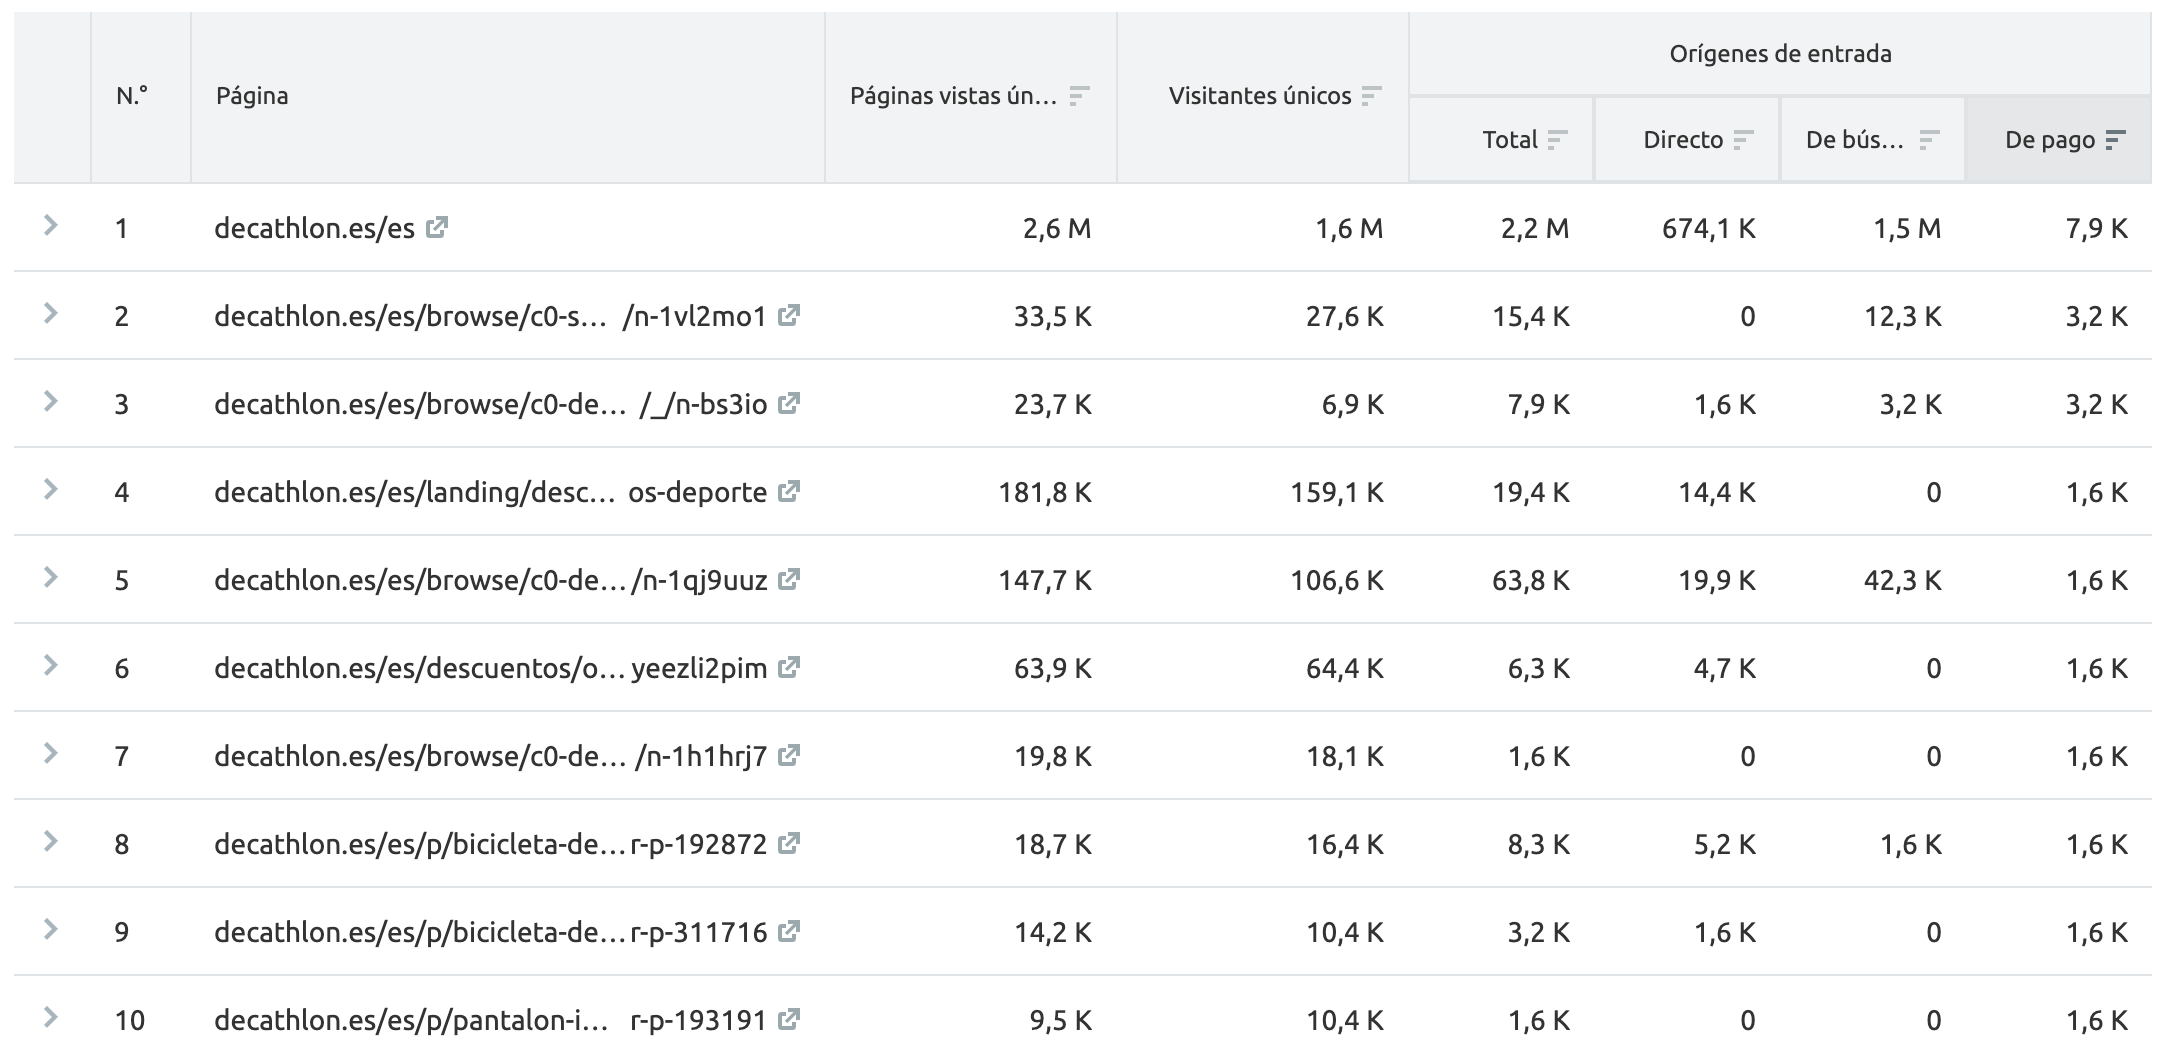Image resolution: width=2162 pixels, height=1058 pixels.
Task: Open external link icon for r-p-192872 page
Action: (789, 844)
